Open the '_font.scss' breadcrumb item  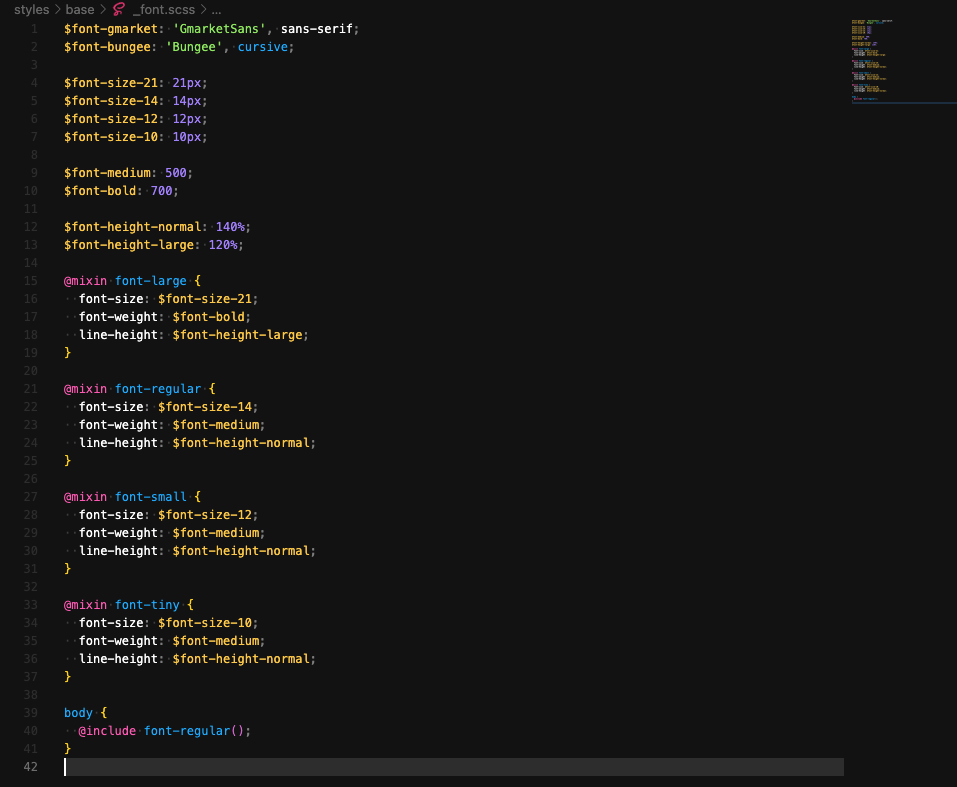(164, 10)
